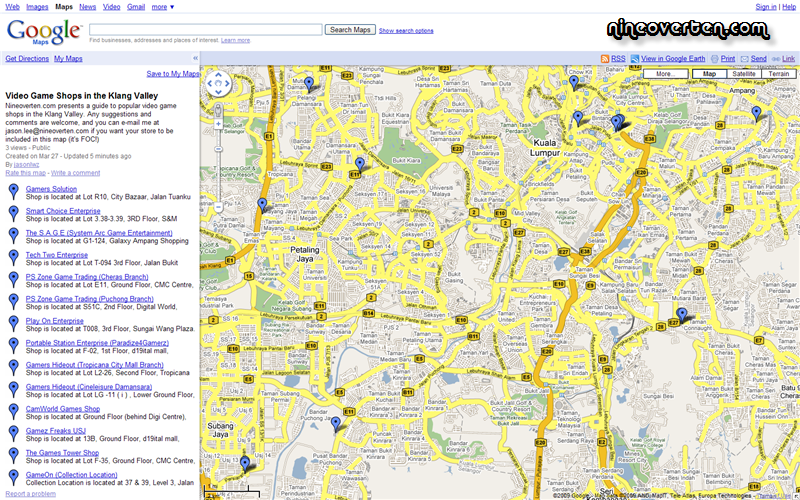This screenshot has width=800, height=500.
Task: Open the Images link in top bar
Action: (x=37, y=7)
